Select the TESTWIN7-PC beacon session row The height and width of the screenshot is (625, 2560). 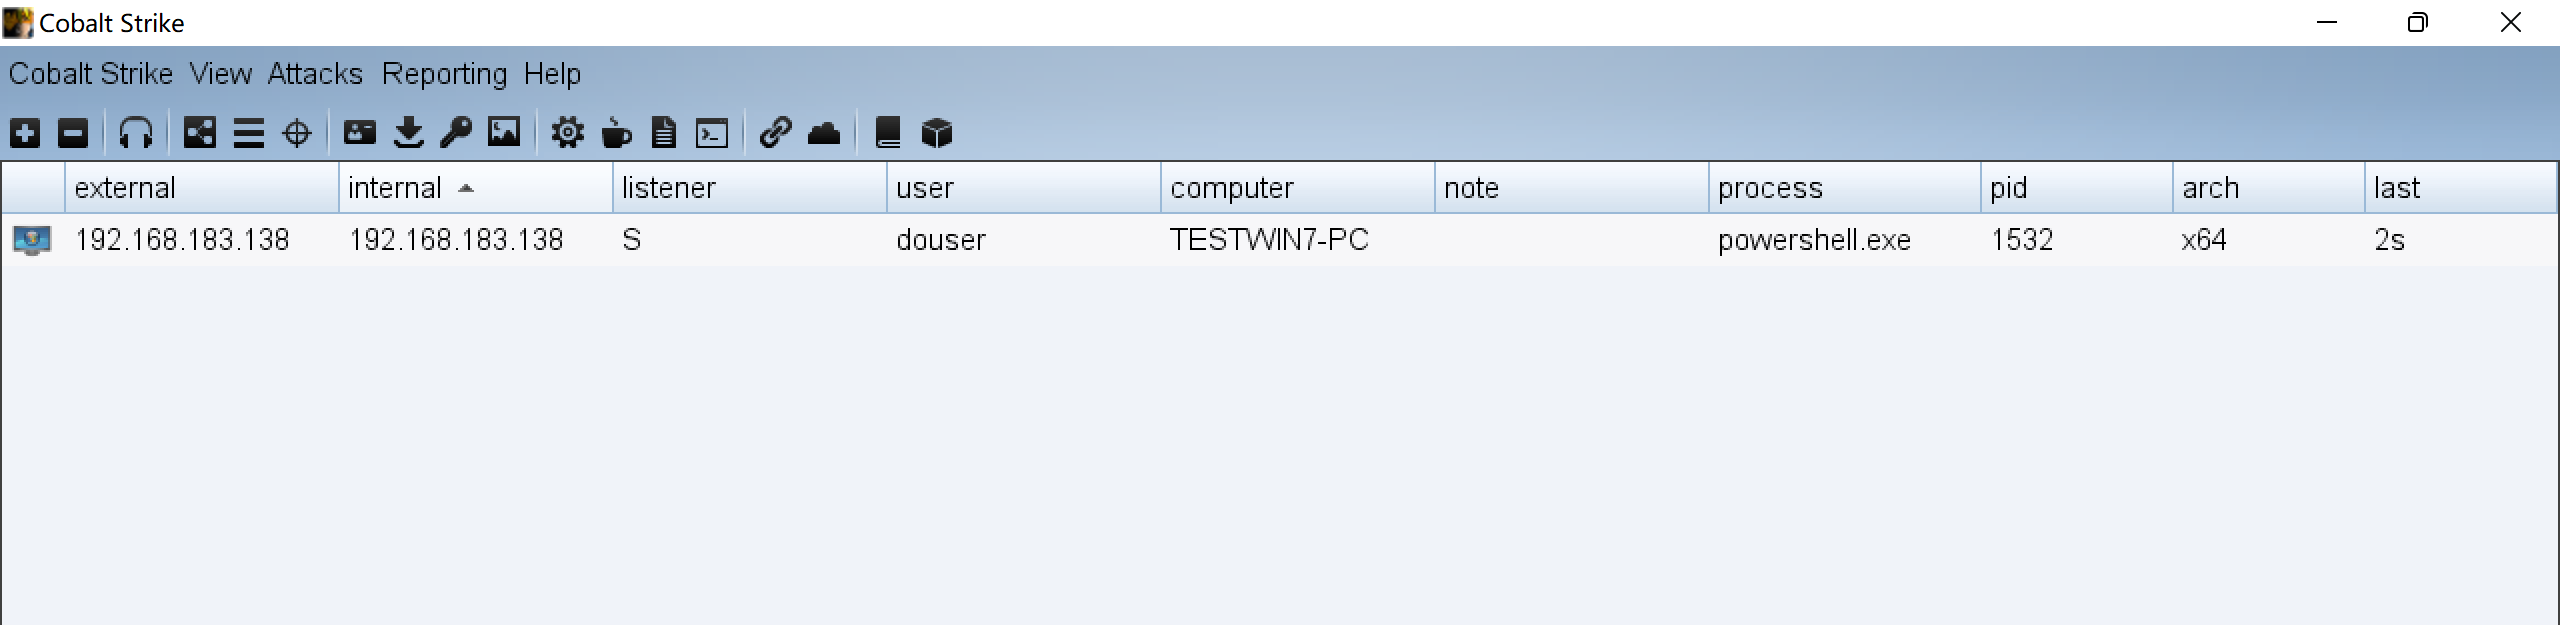pyautogui.click(x=1279, y=240)
